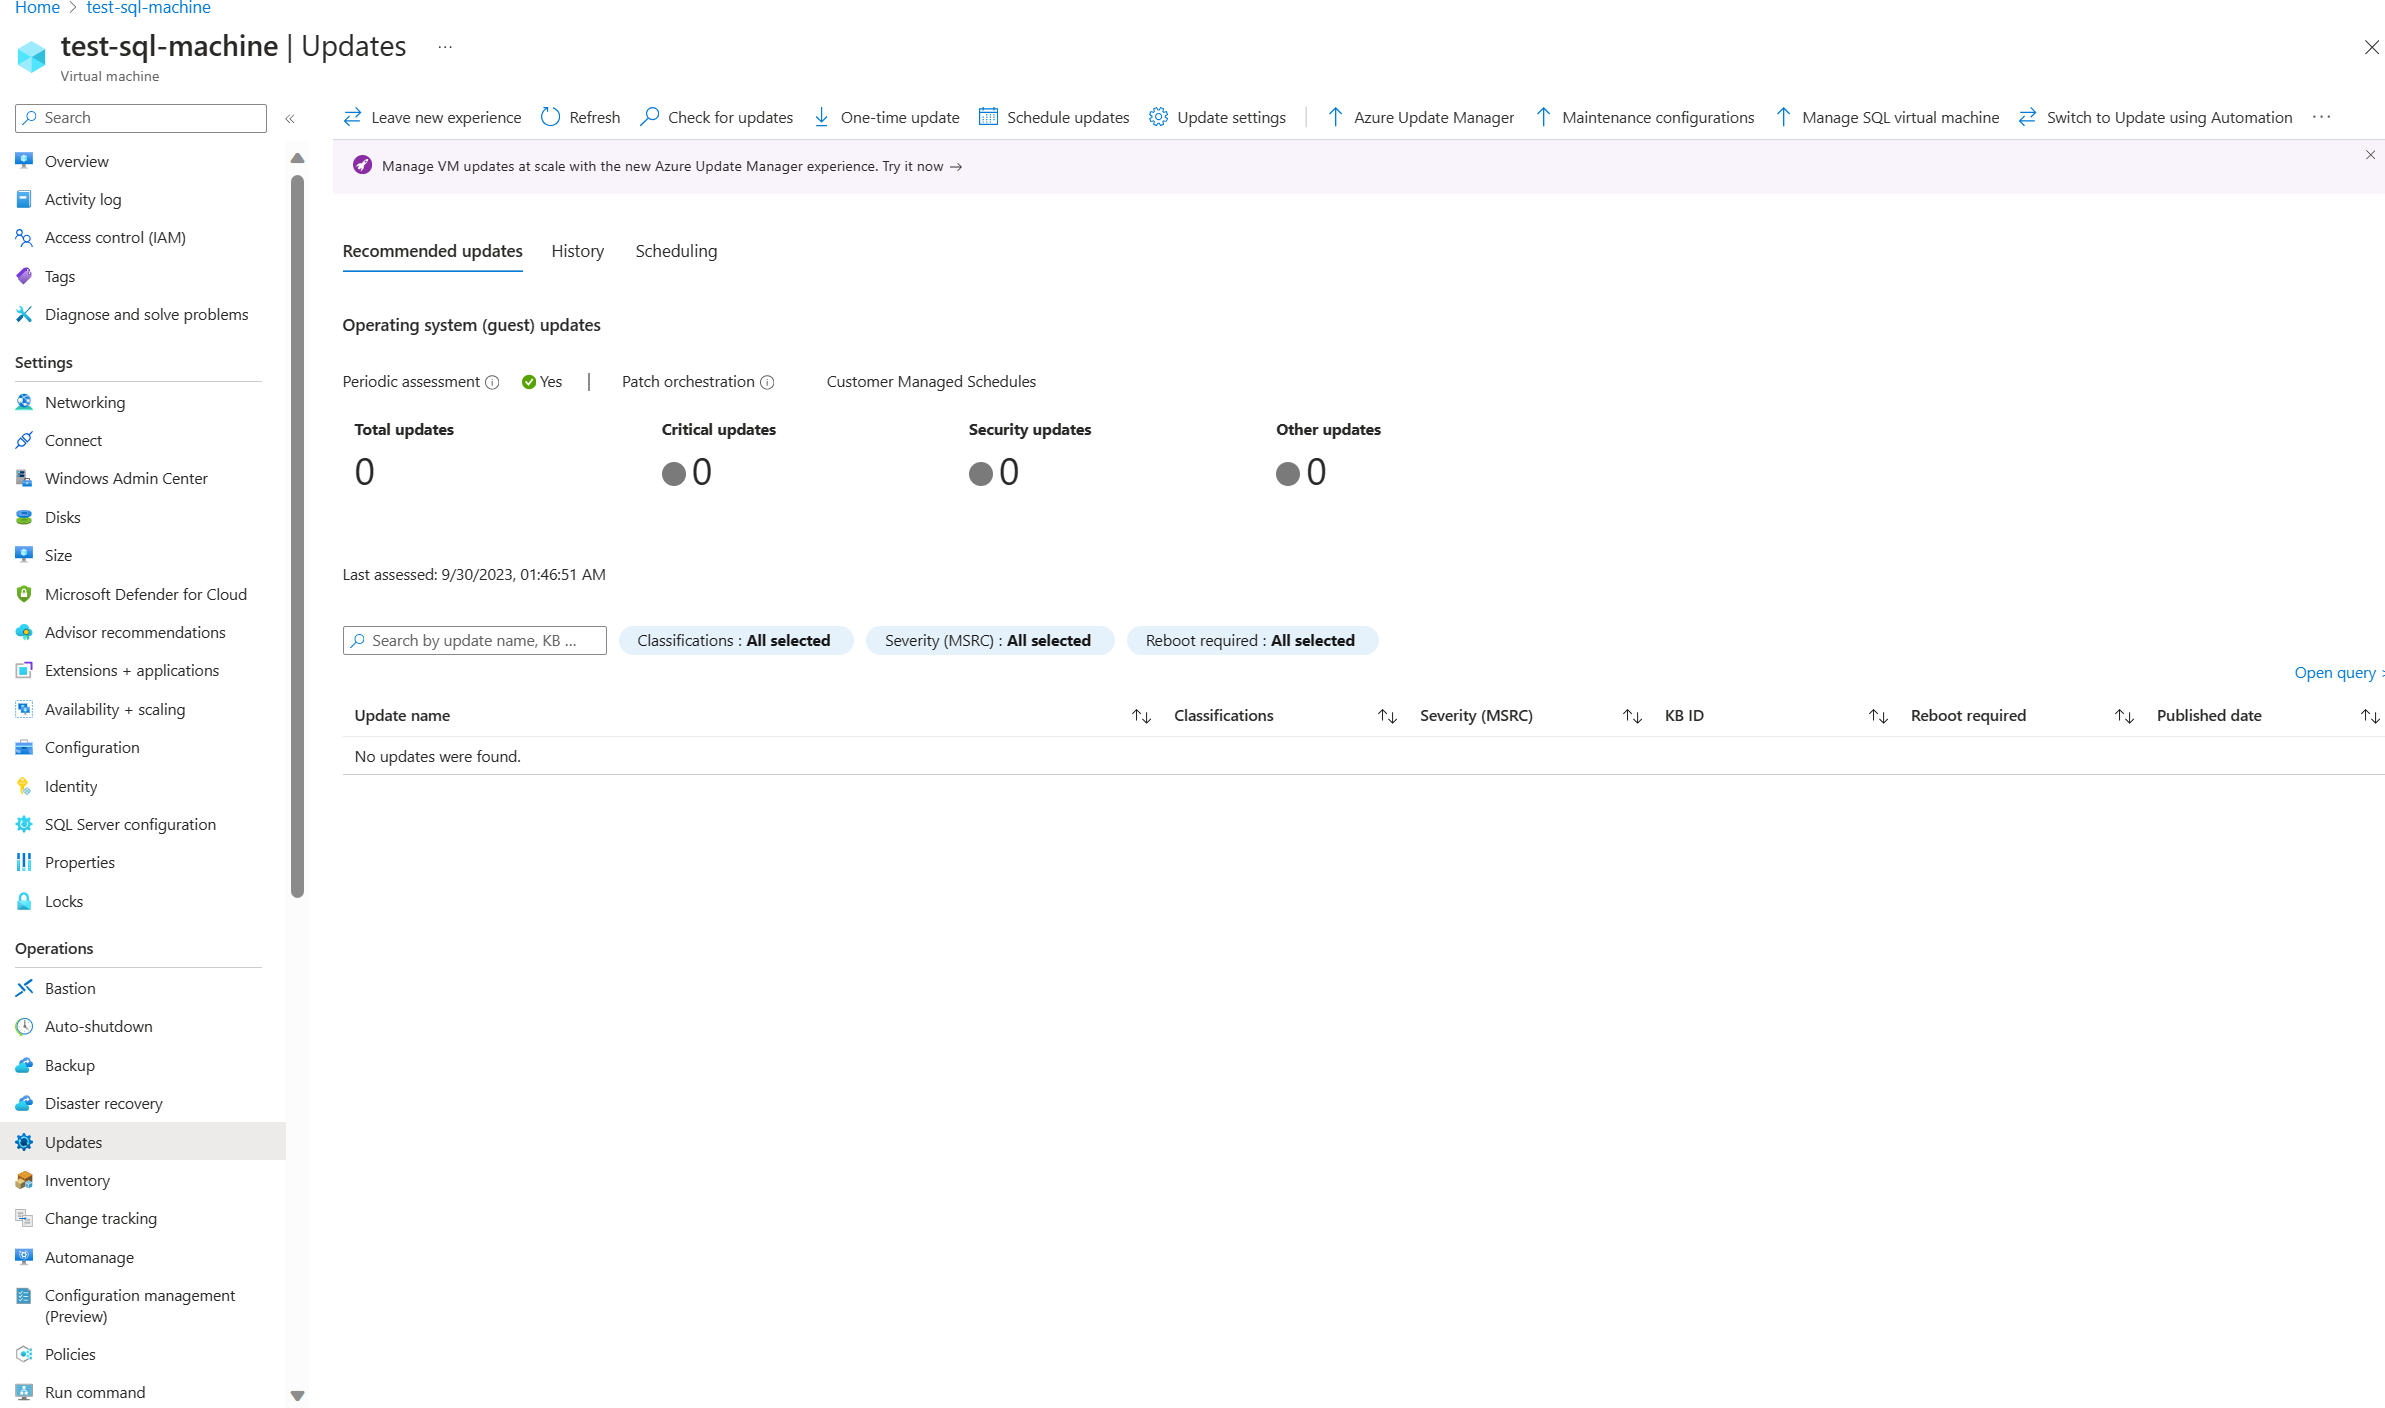Switch to the Scheduling tab
Viewport: 2385px width, 1408px height.
(x=677, y=250)
